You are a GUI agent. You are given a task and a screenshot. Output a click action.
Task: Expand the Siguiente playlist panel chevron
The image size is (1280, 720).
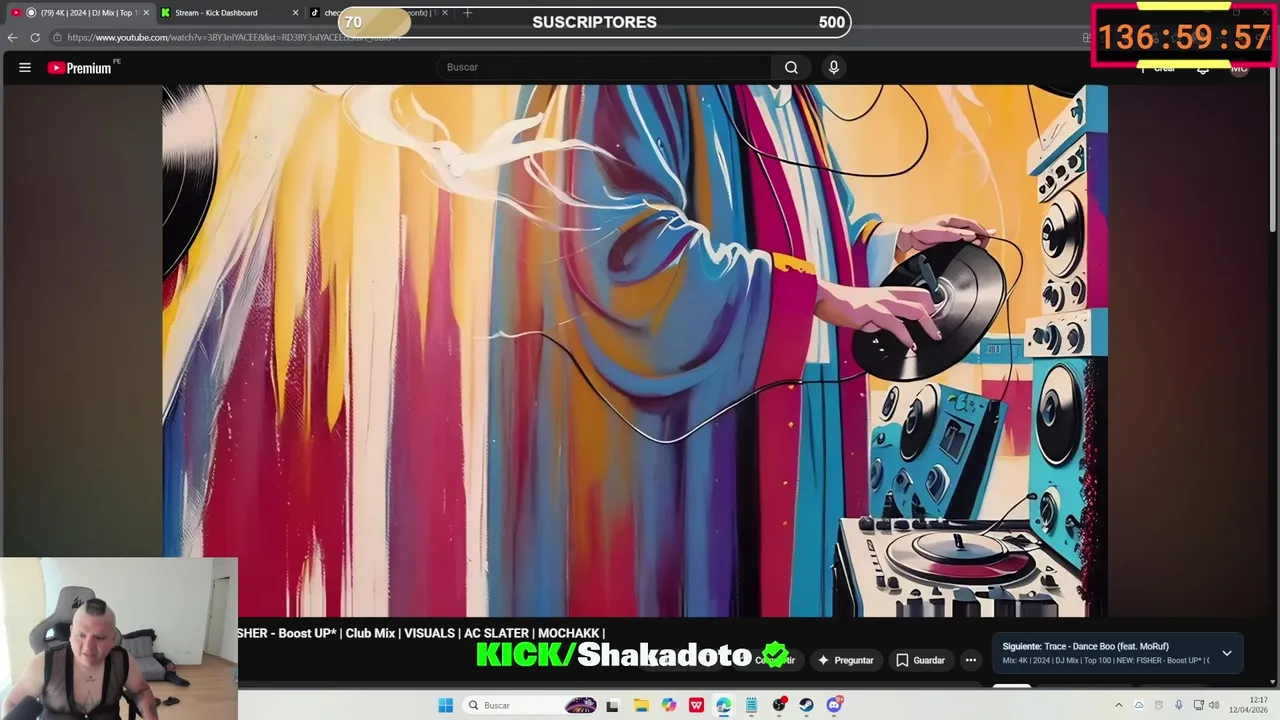(1227, 653)
